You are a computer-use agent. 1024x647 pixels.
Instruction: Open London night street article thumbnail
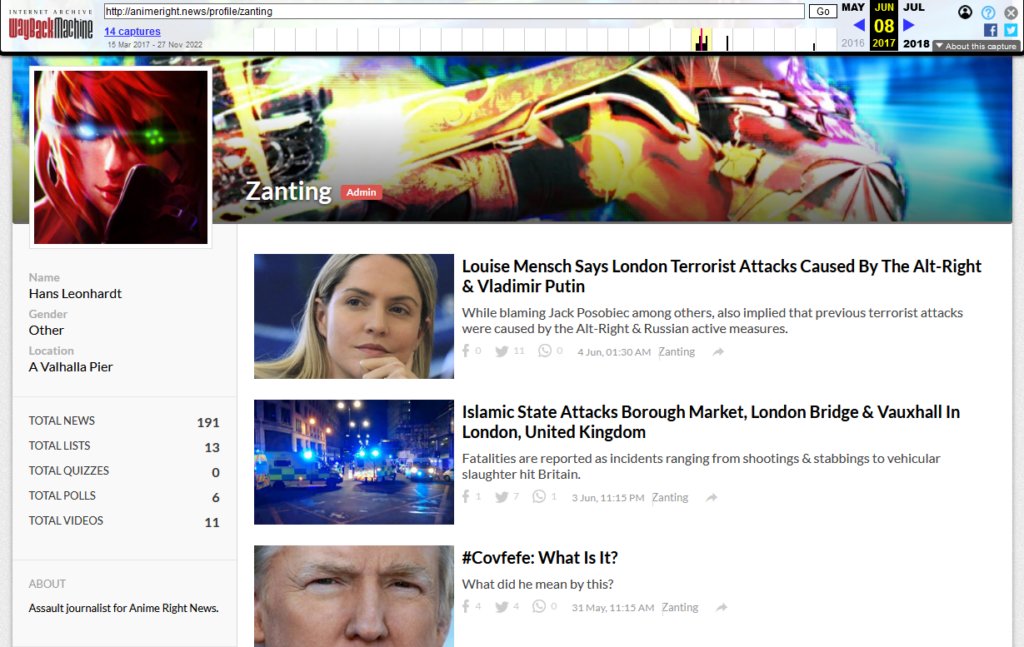354,462
